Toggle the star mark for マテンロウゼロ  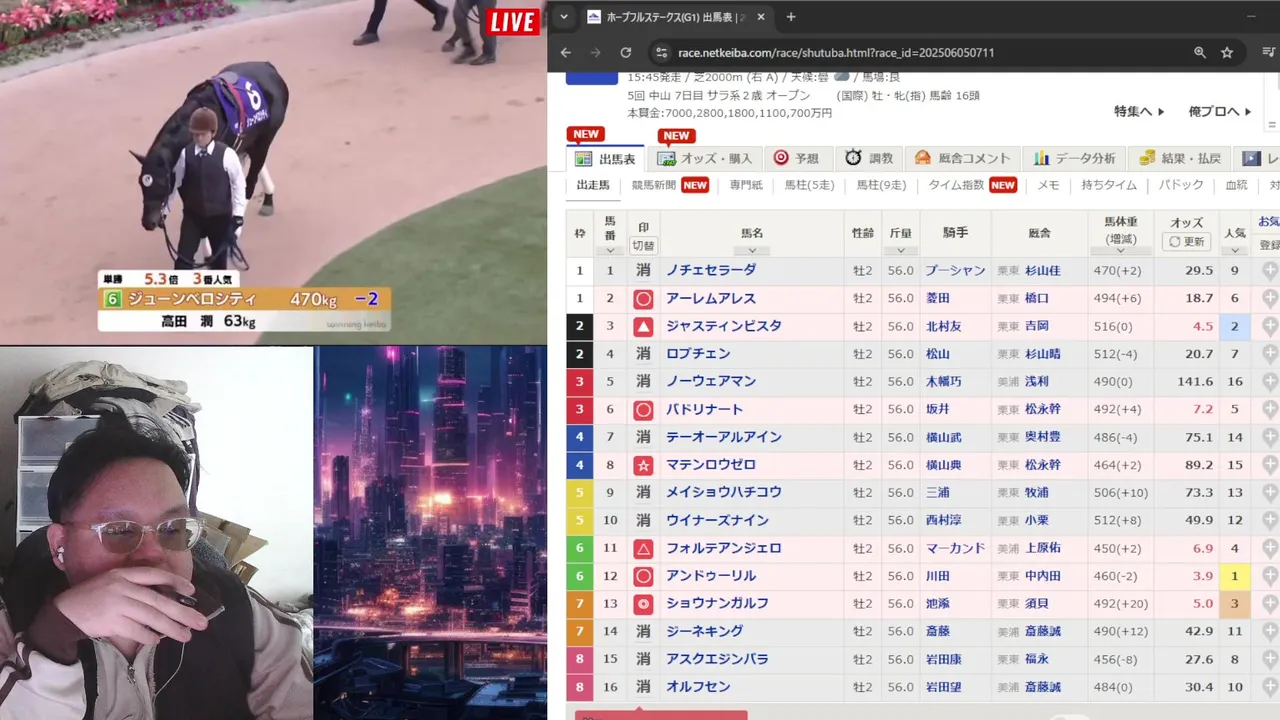643,465
